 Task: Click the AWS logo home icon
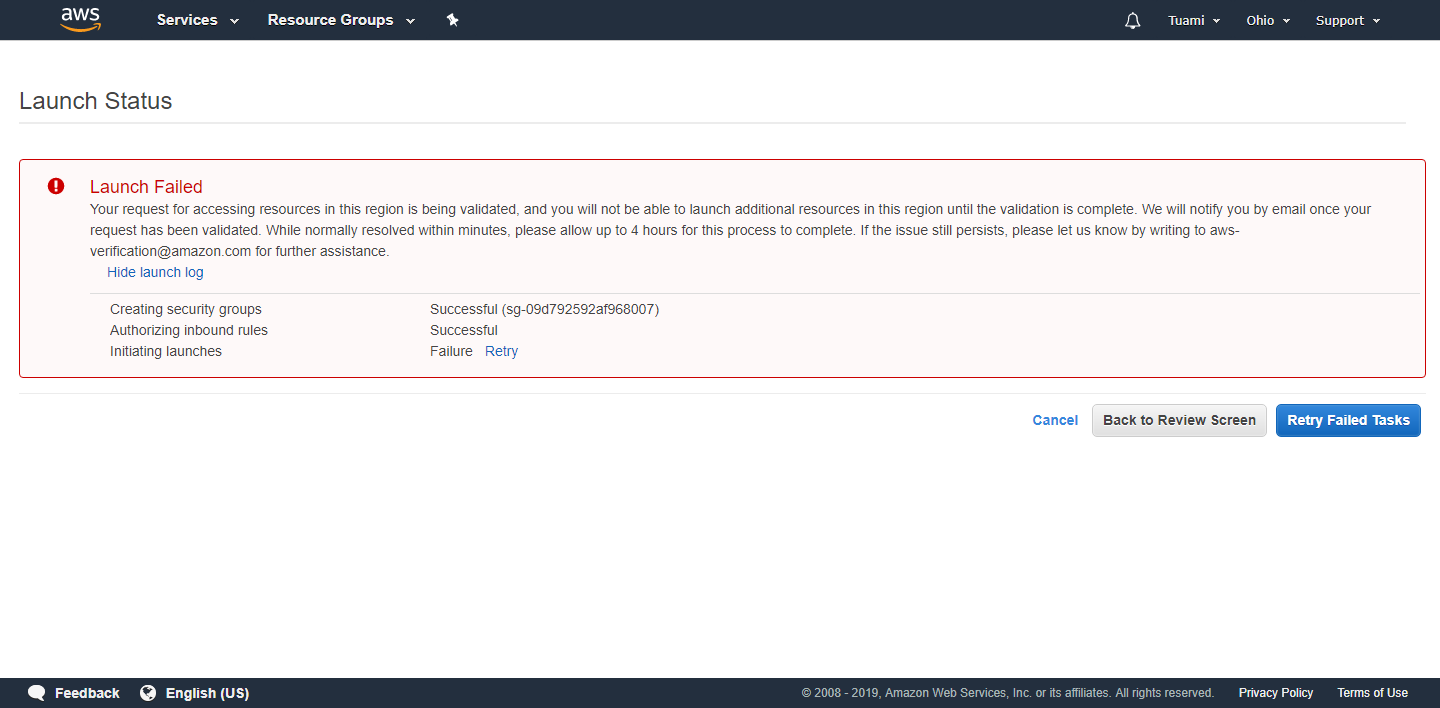click(81, 20)
